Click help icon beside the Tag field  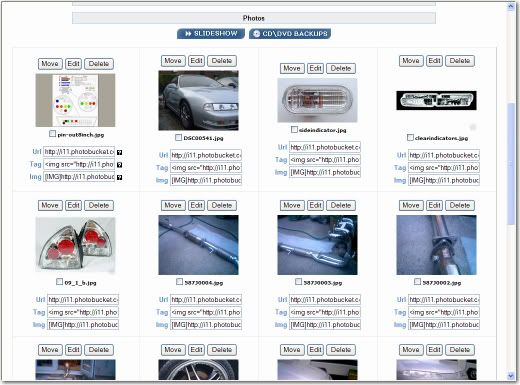(x=119, y=165)
